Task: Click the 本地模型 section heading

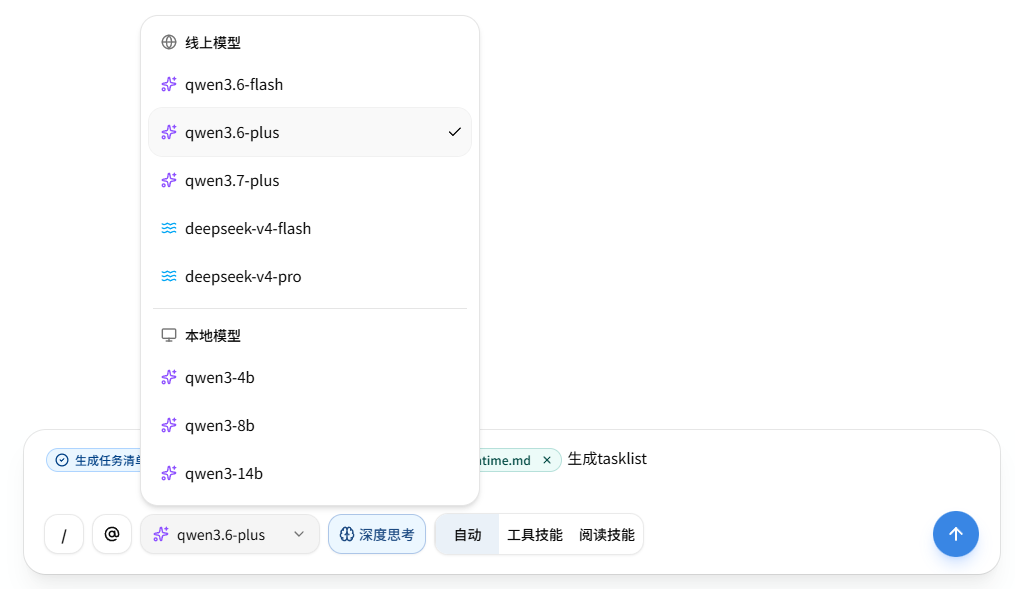Action: [213, 336]
